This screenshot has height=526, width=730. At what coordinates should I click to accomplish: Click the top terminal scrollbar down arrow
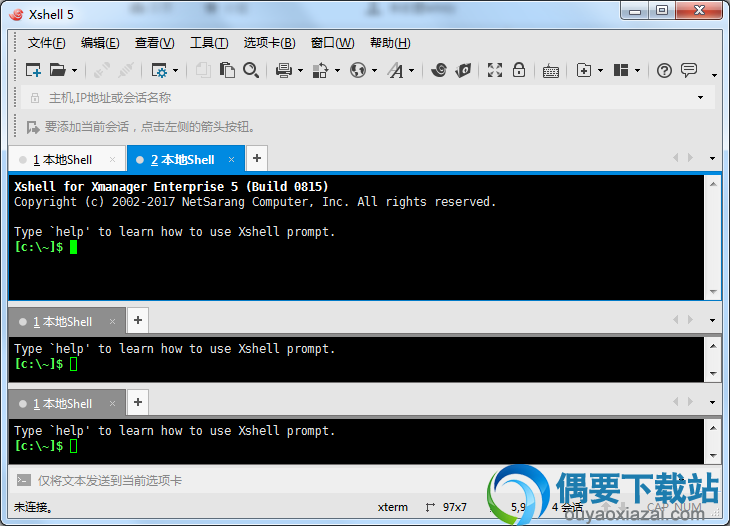point(713,292)
